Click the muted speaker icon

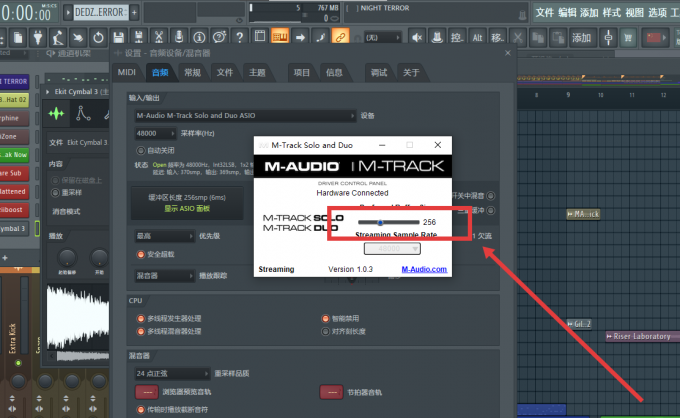(x=417, y=37)
